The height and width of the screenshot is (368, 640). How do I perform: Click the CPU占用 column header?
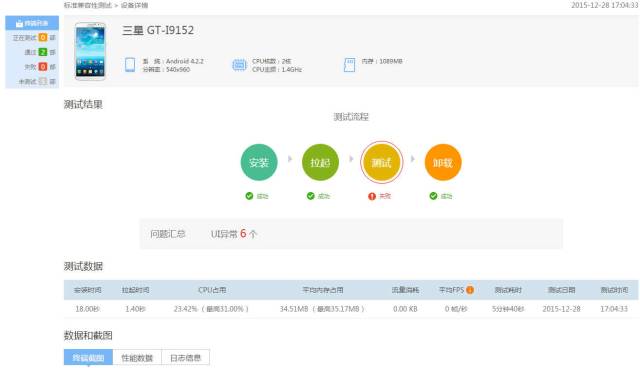click(x=212, y=290)
